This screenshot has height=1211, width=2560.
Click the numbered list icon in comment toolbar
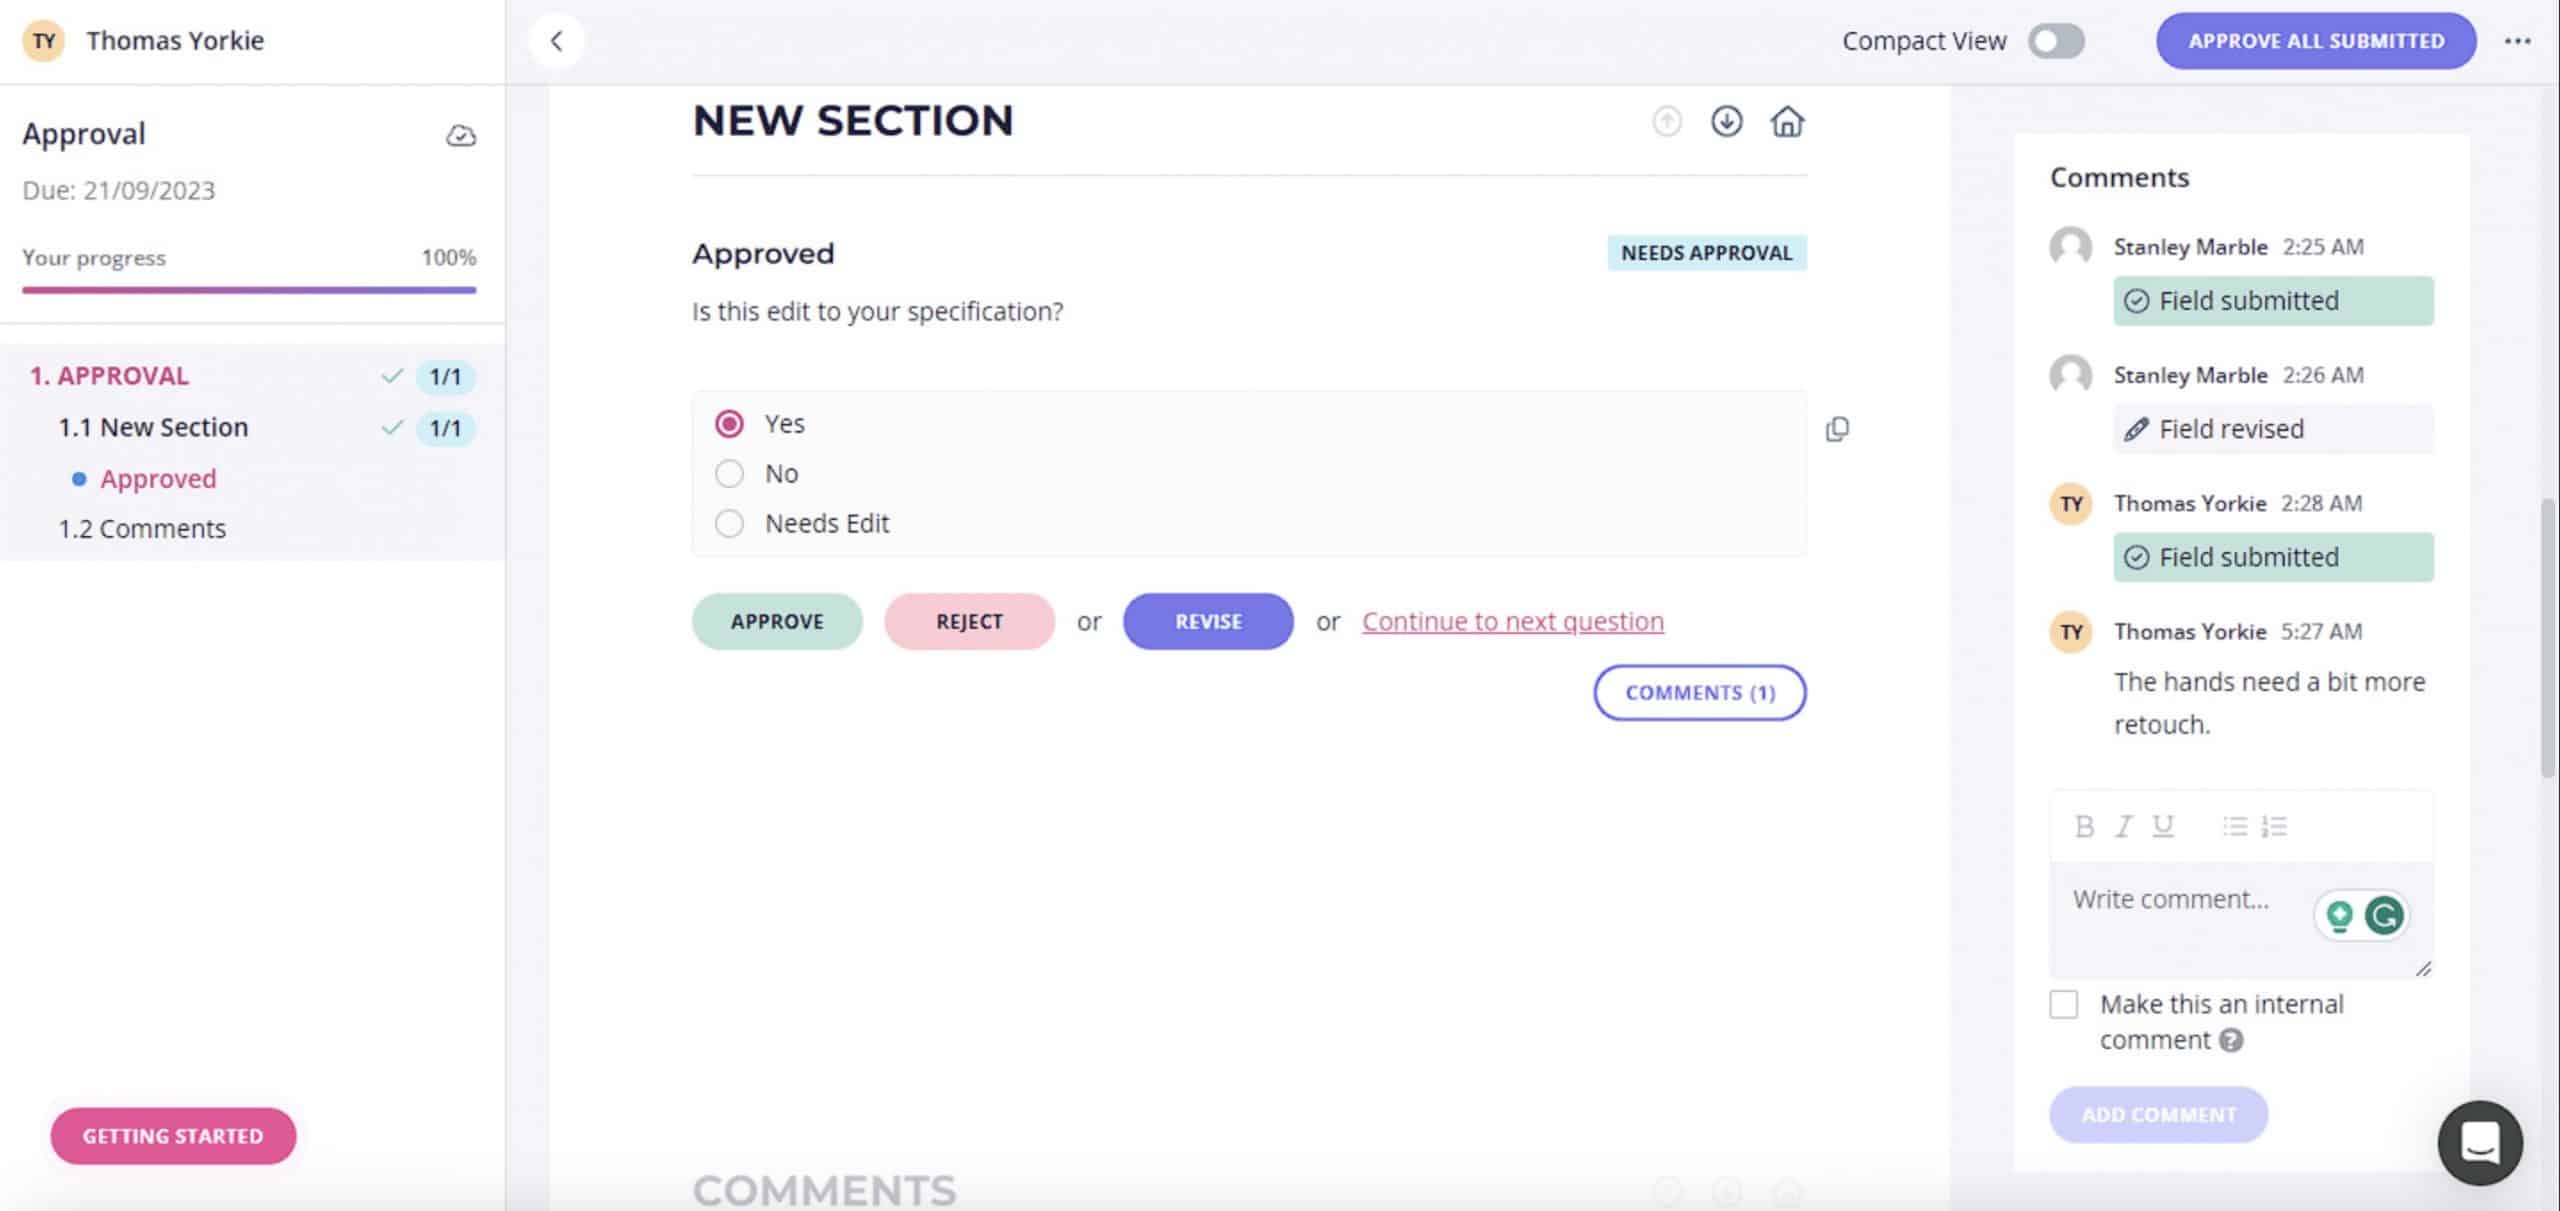point(2274,826)
